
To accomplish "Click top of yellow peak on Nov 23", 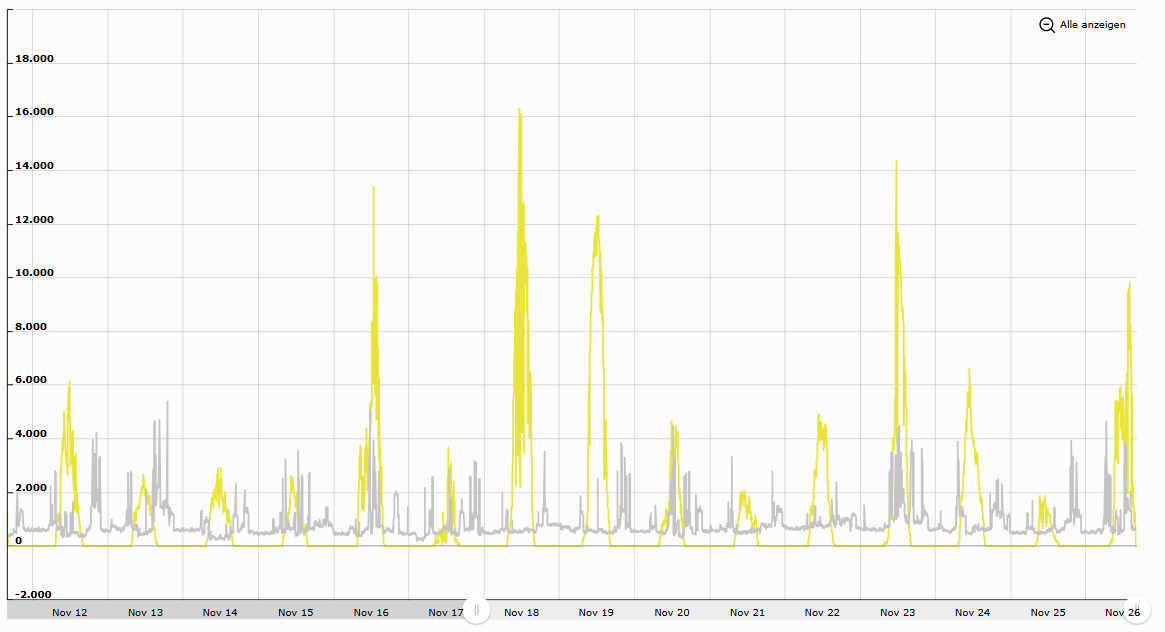I will 896,162.
